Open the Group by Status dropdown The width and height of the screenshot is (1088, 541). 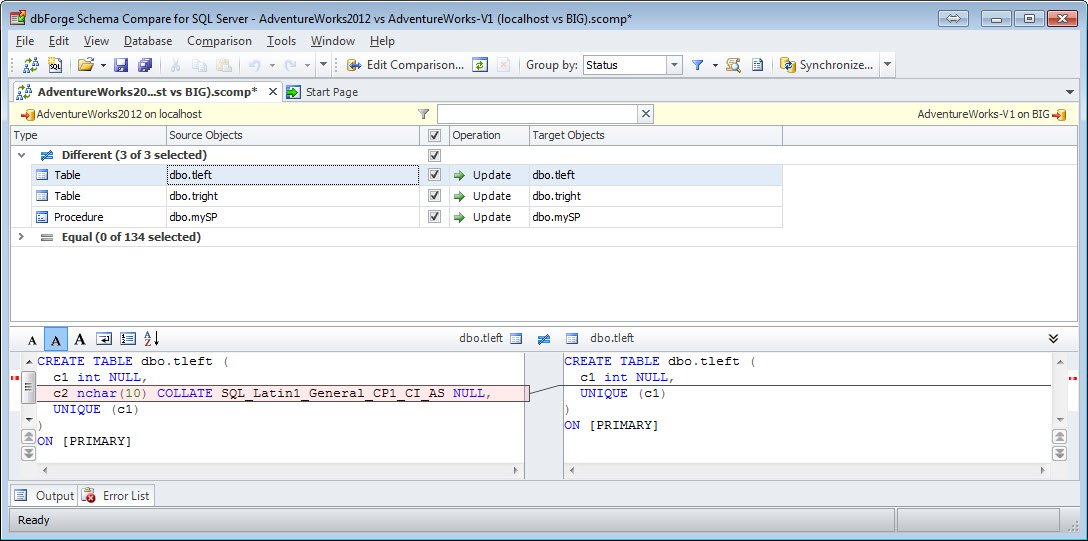pyautogui.click(x=674, y=65)
